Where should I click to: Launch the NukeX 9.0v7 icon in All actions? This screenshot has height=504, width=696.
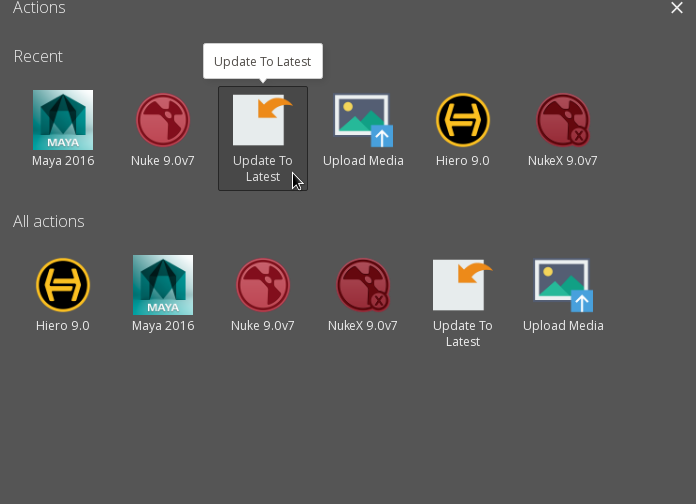pos(363,285)
